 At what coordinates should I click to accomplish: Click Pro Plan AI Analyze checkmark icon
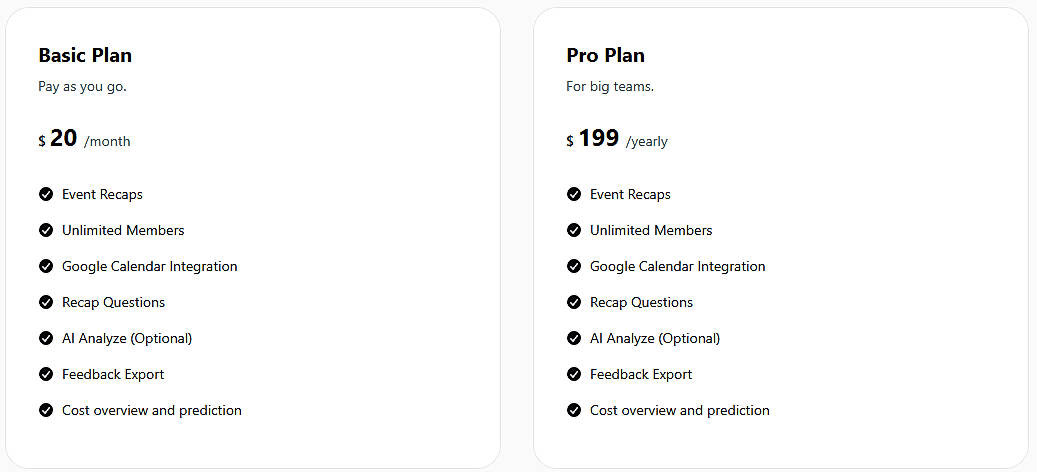(574, 338)
